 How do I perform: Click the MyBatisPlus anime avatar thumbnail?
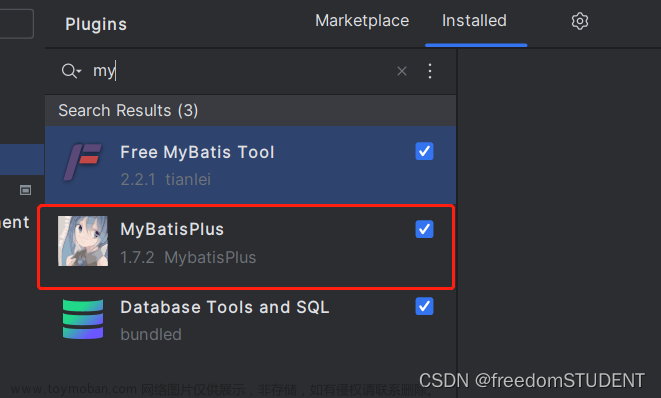[83, 241]
